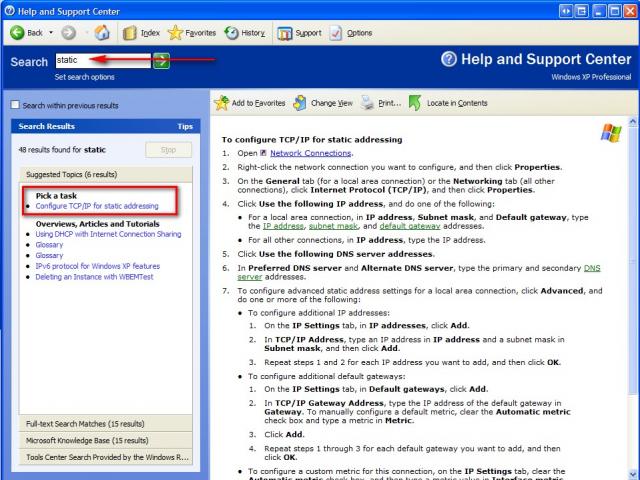Click the green Back arrow icon
The height and width of the screenshot is (480, 640).
coord(17,33)
